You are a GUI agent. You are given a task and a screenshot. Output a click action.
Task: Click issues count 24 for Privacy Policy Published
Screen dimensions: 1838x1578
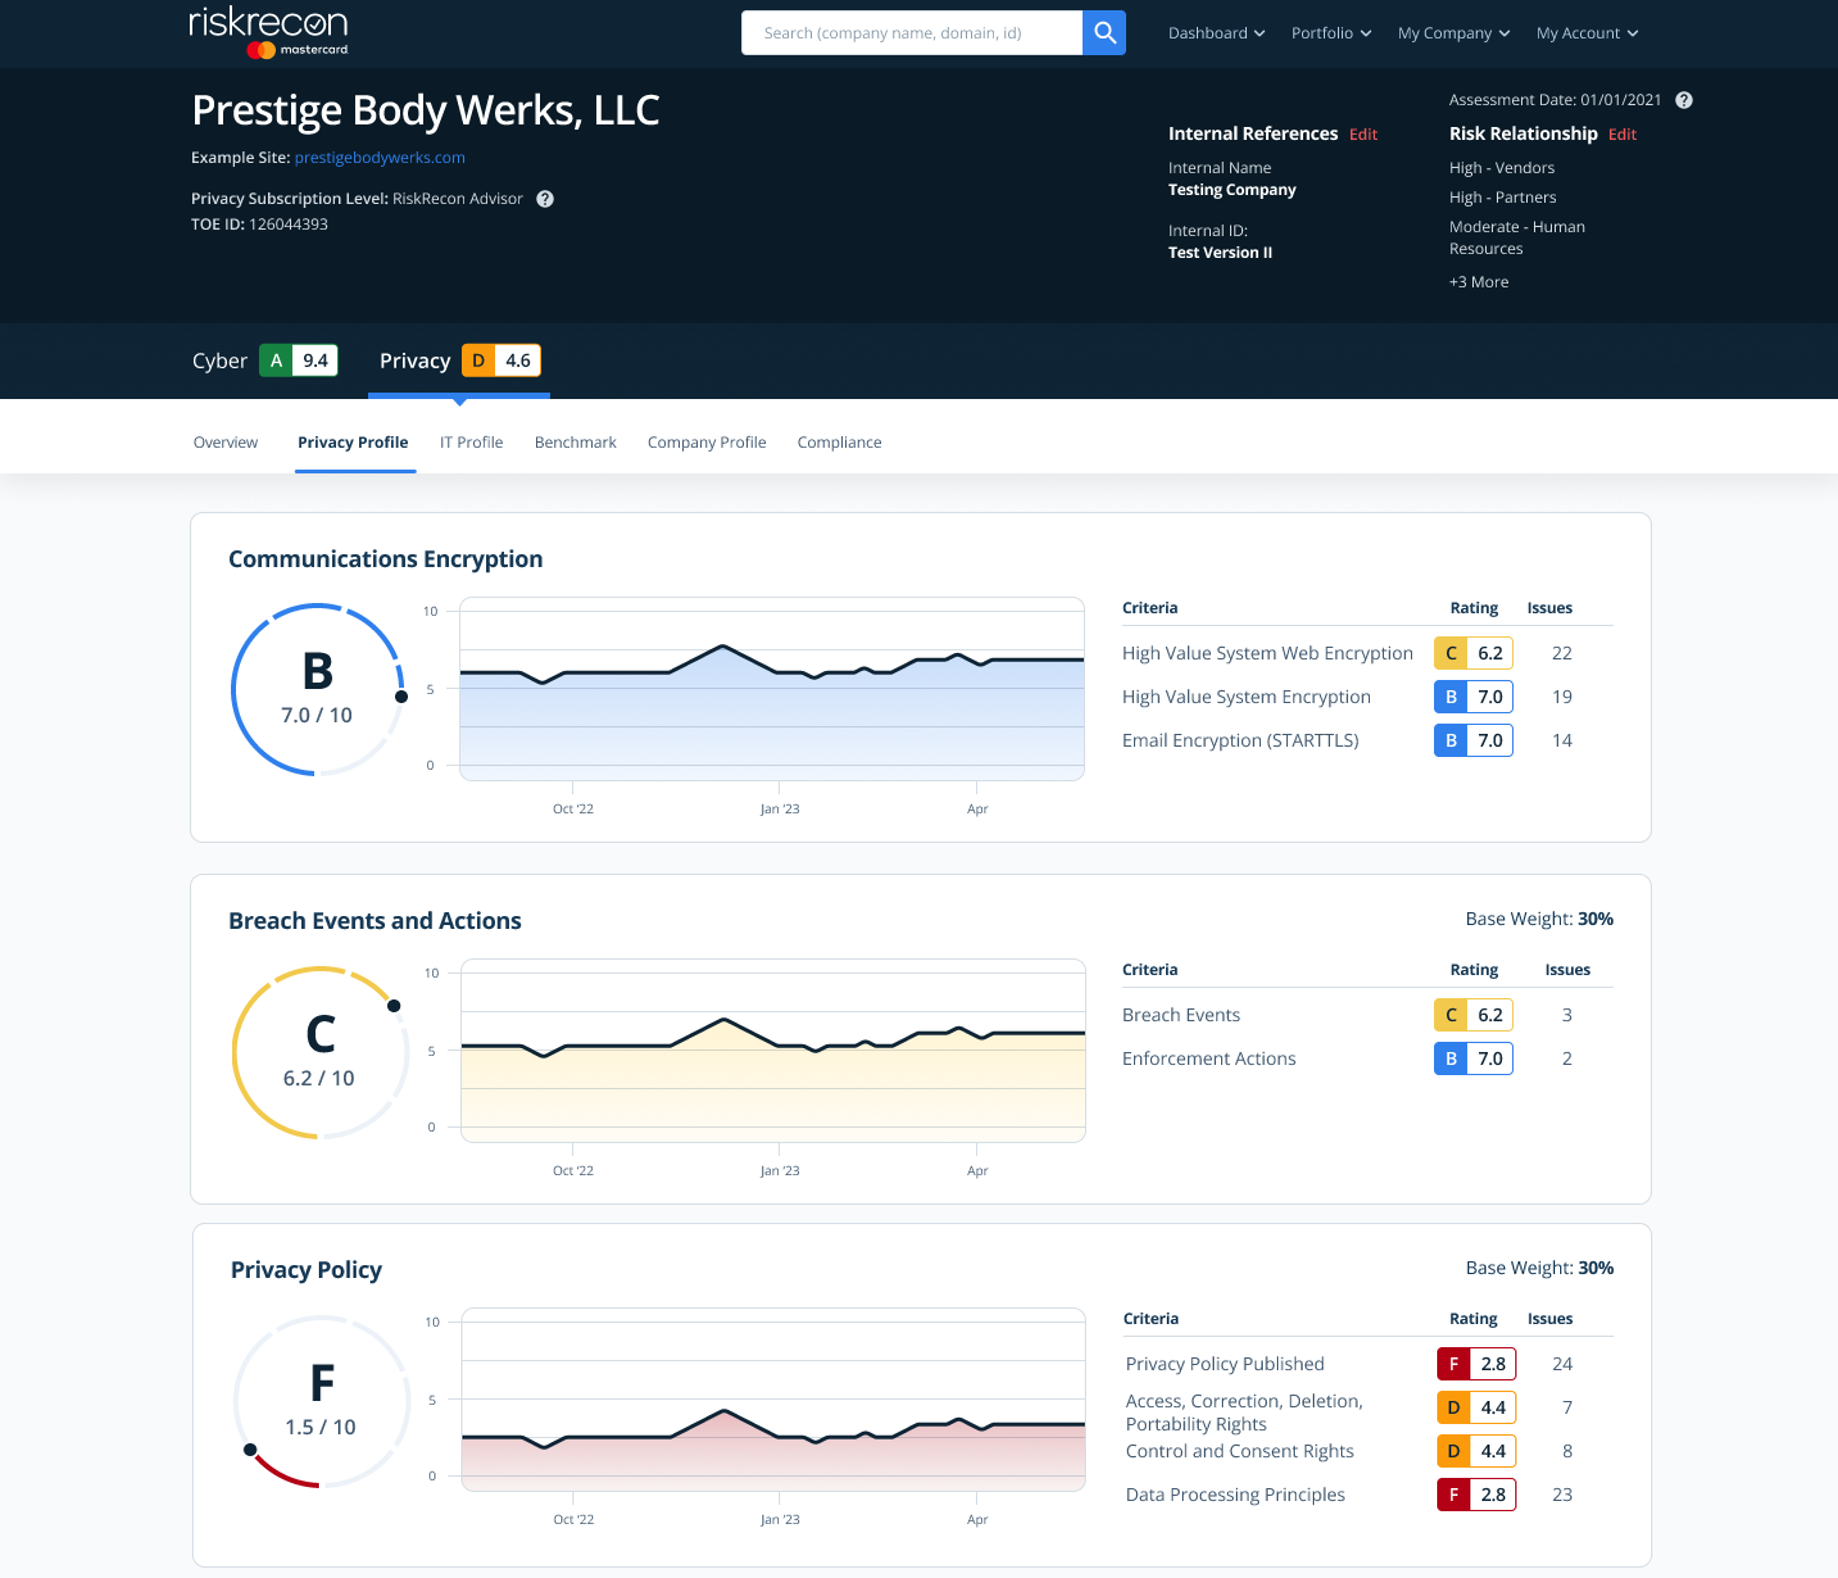tap(1562, 1364)
